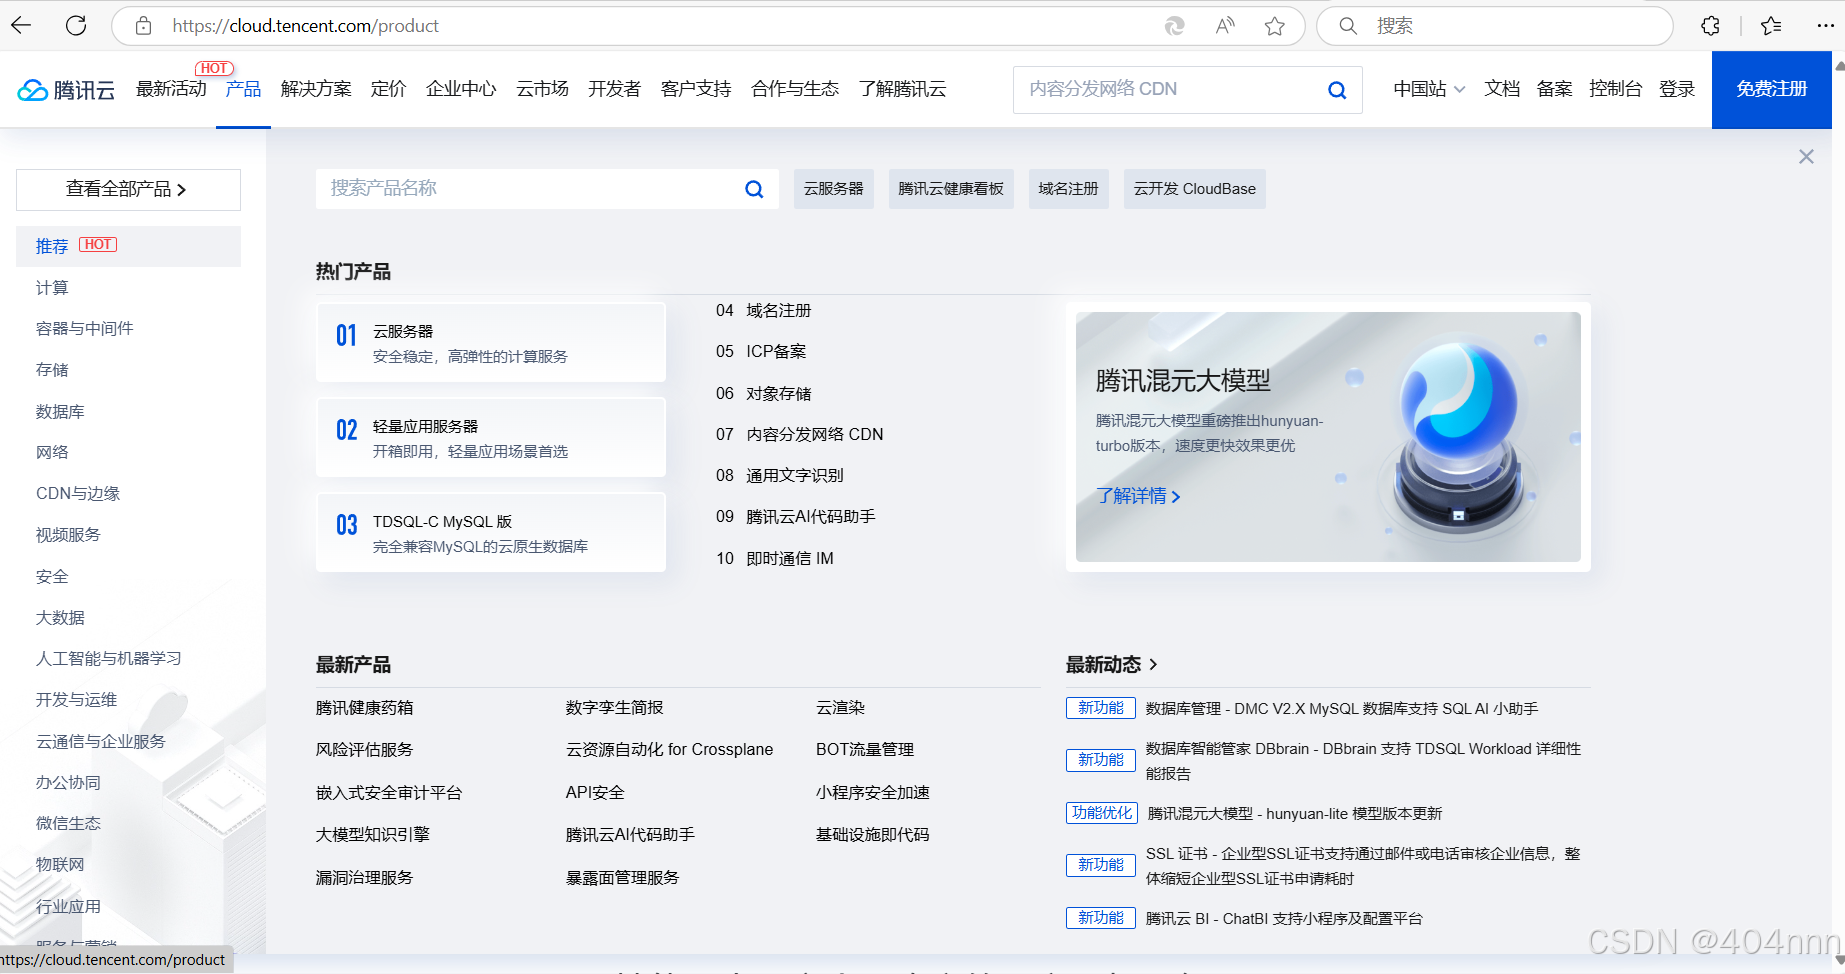The height and width of the screenshot is (974, 1845).
Task: Open the 开发者 menu item
Action: (614, 89)
